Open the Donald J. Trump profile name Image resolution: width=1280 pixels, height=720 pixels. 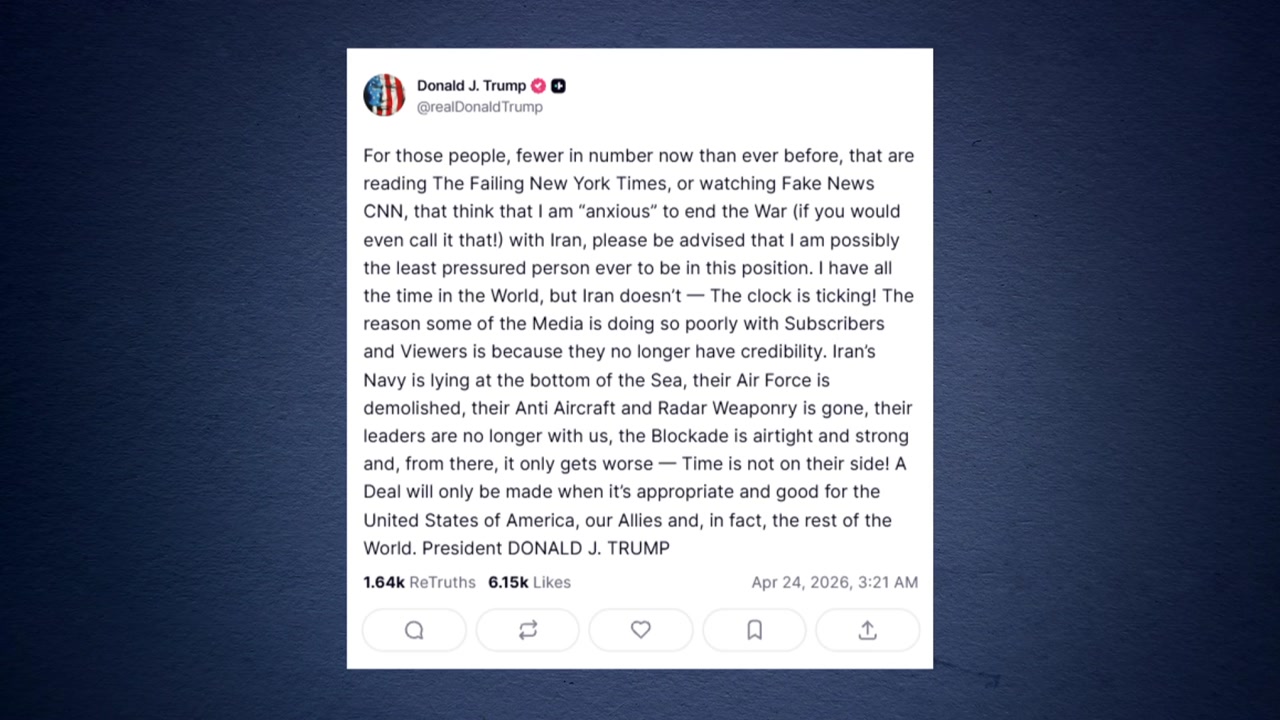[x=471, y=86]
